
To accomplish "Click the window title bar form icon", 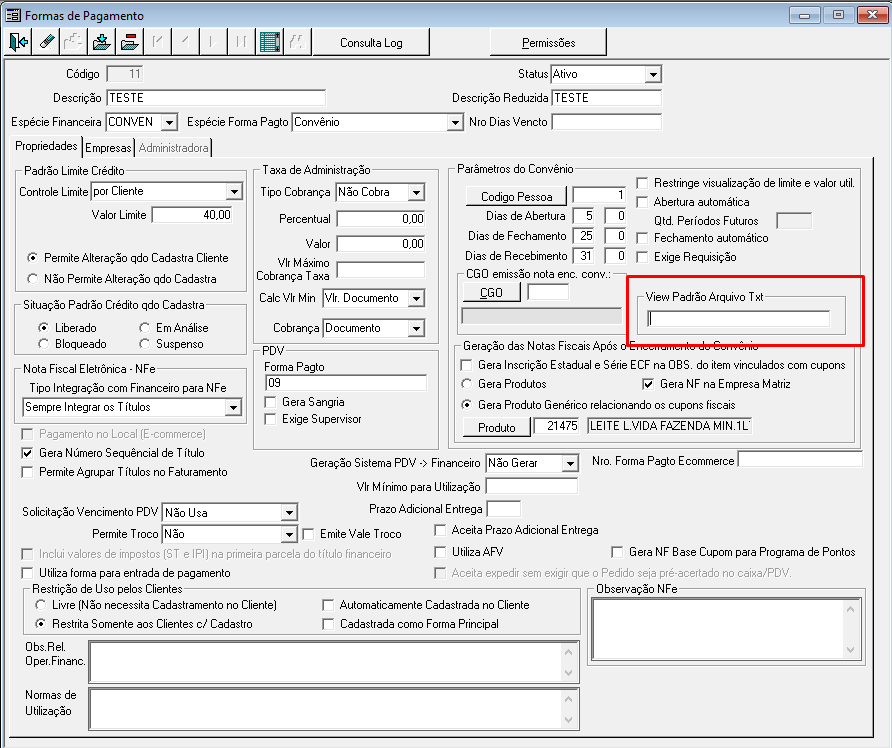I will [13, 15].
